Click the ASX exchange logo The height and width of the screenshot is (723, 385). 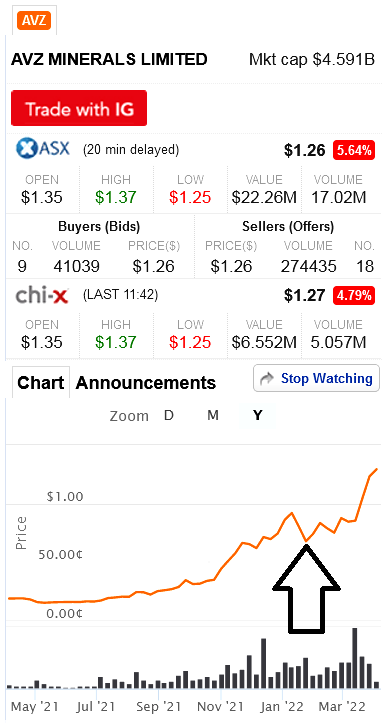[x=43, y=149]
